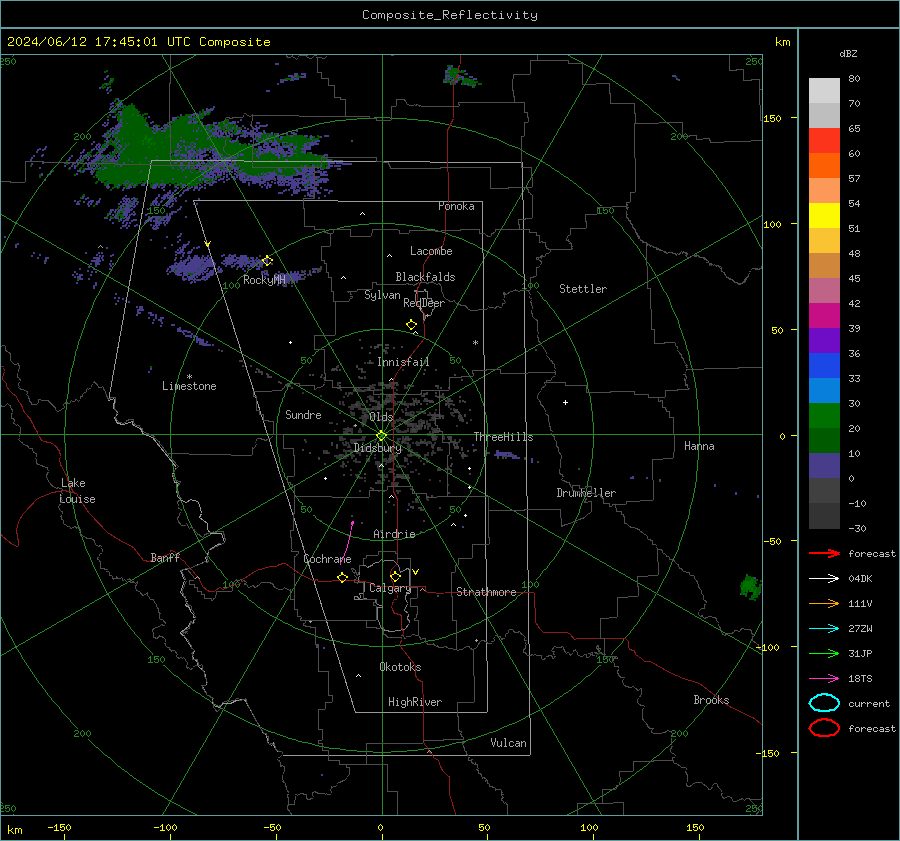
Task: Select the orange 111V arrow legend icon
Action: click(x=824, y=603)
